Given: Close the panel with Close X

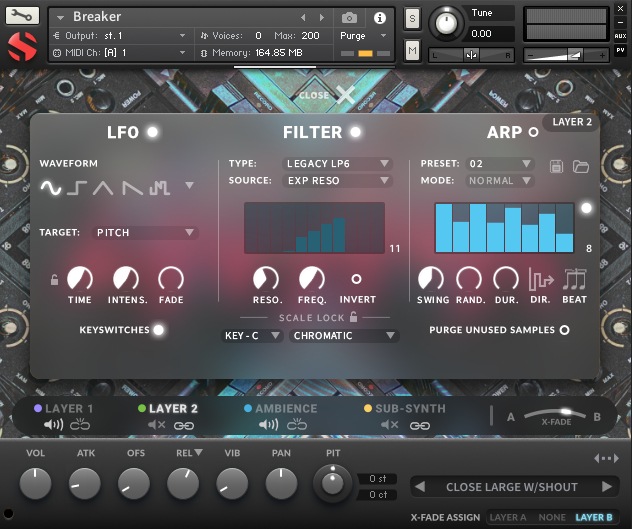Looking at the screenshot, I should (x=344, y=95).
